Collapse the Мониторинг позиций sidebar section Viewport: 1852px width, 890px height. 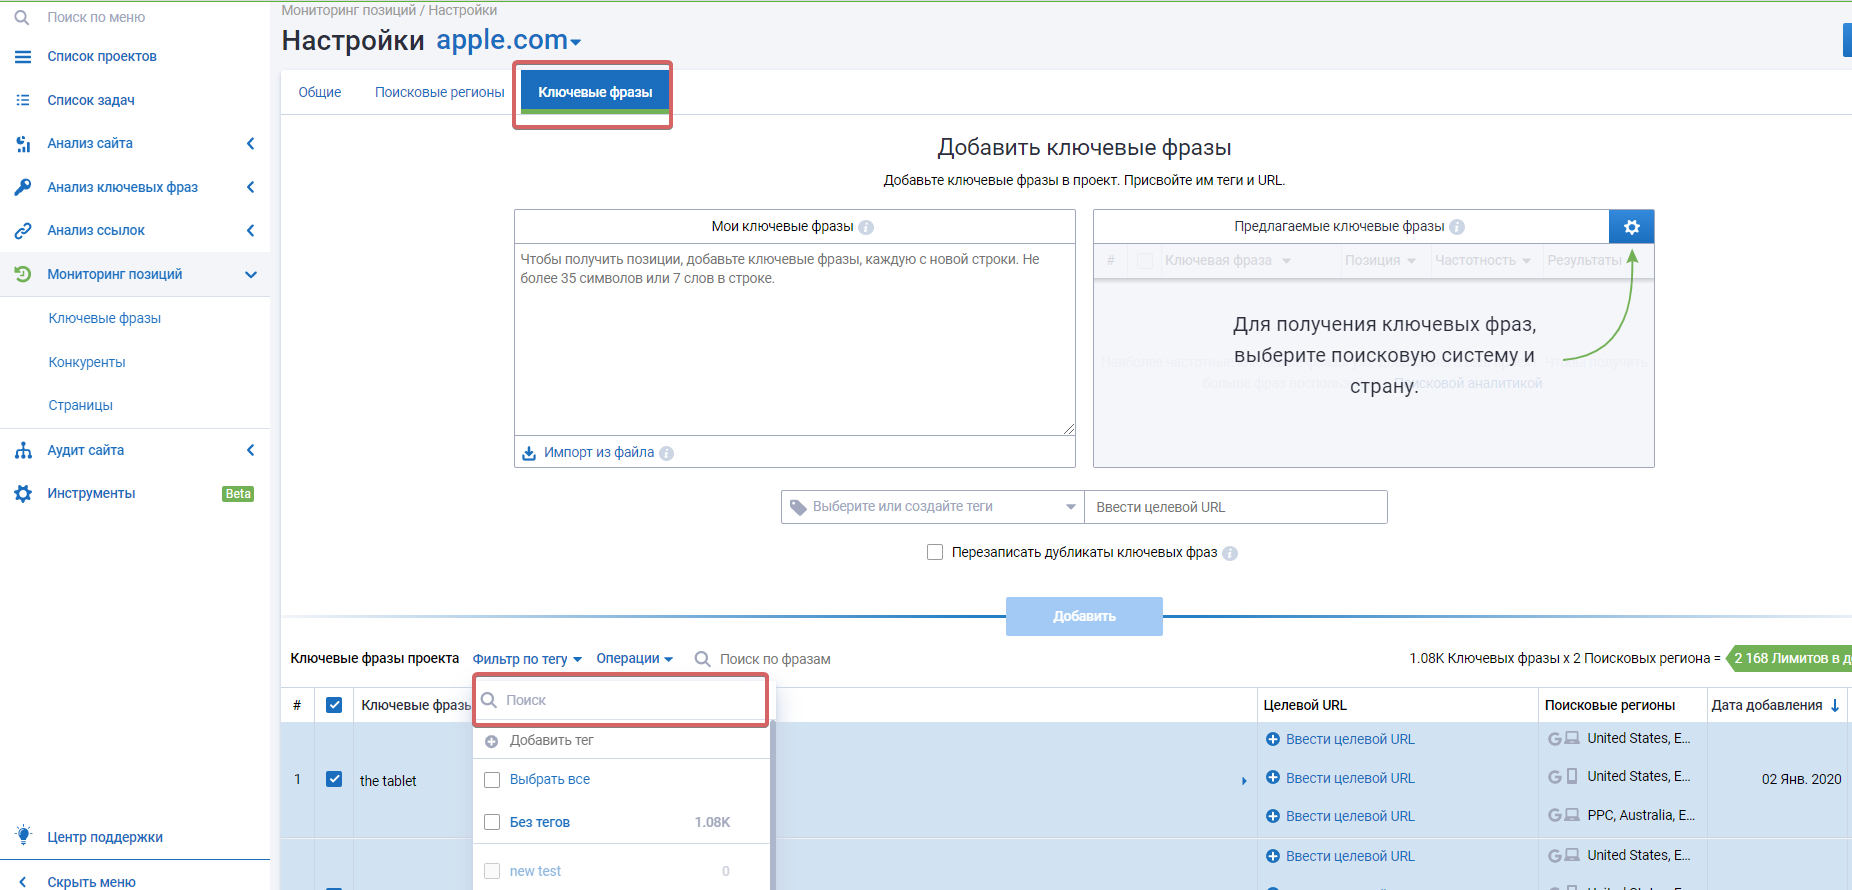(251, 274)
